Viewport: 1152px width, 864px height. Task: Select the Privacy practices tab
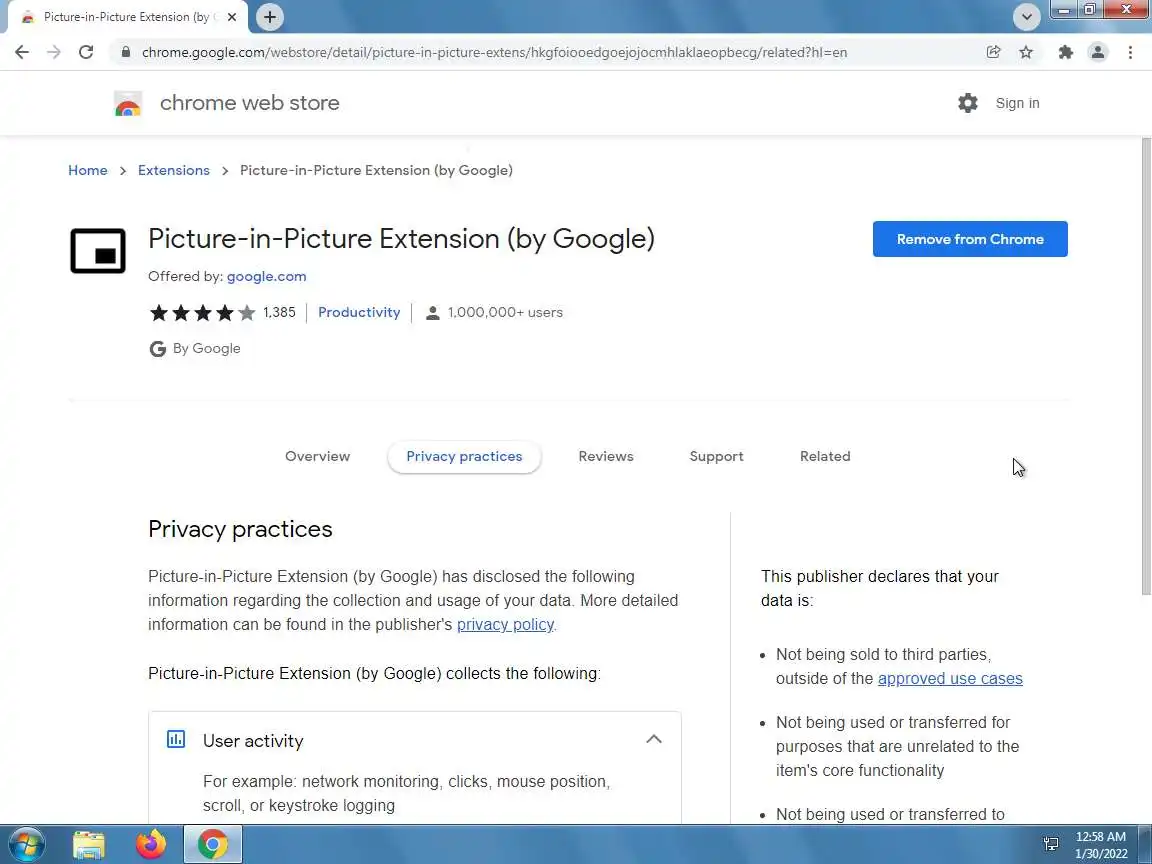coord(464,456)
